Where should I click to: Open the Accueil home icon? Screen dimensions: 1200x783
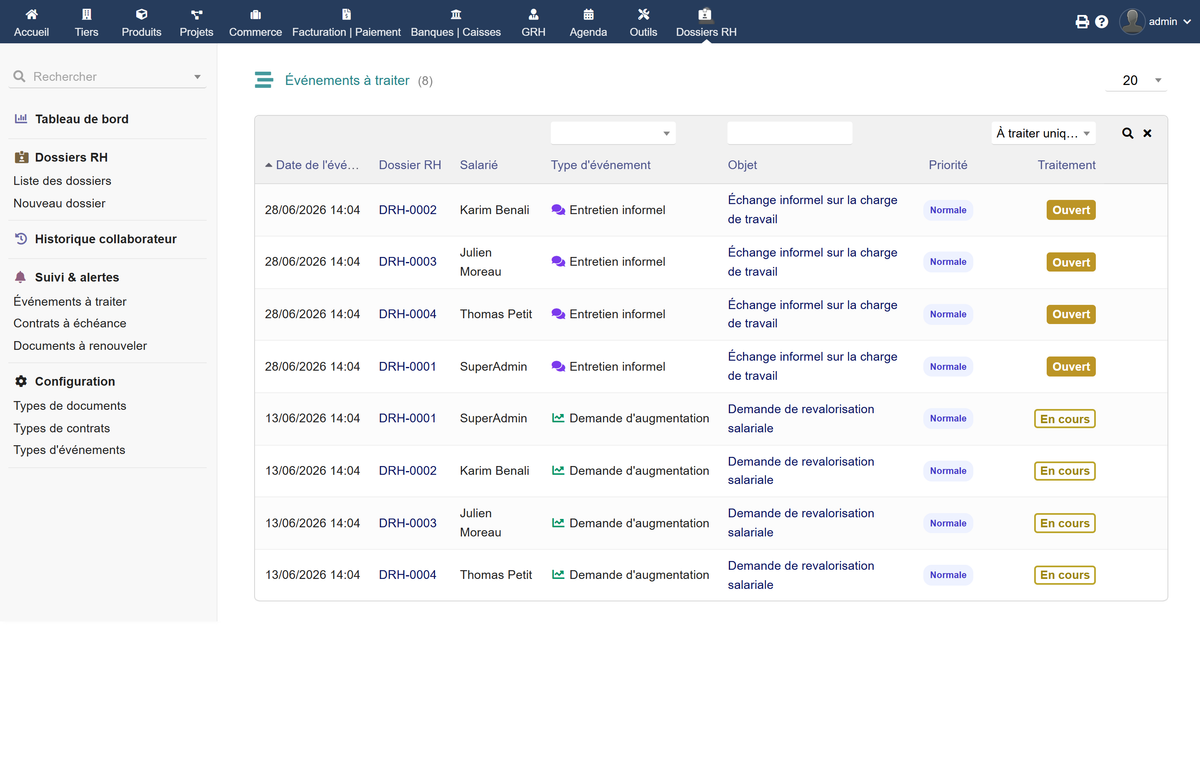31,15
